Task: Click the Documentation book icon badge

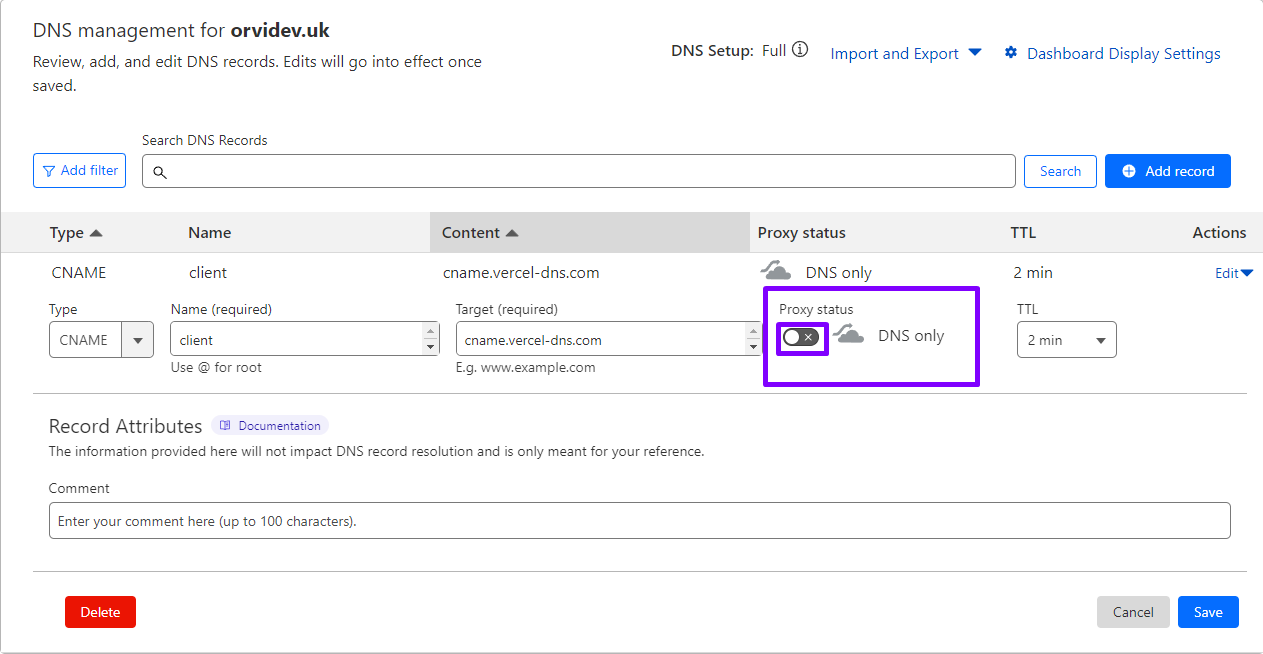Action: click(226, 425)
